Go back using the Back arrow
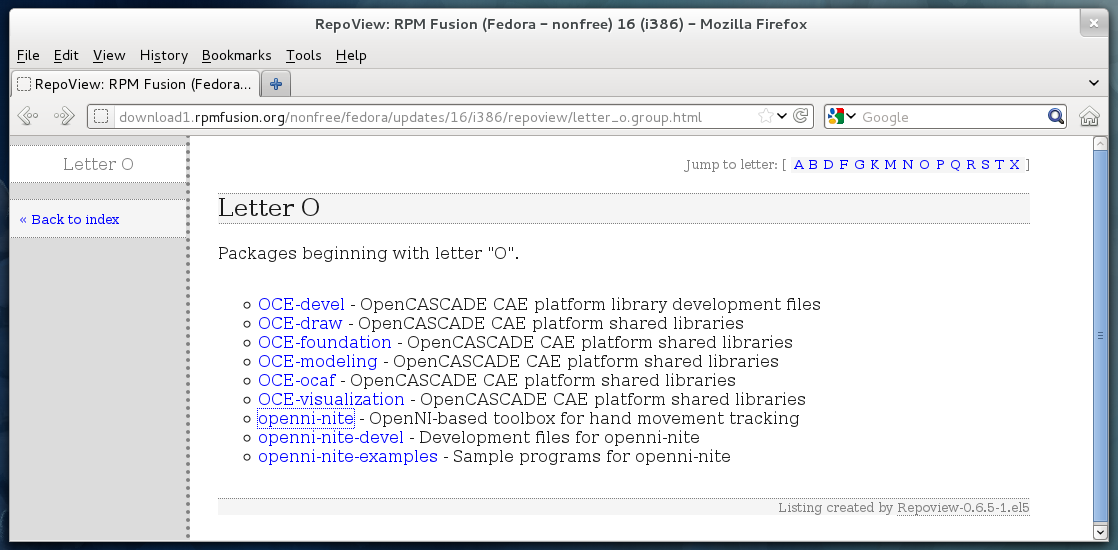 (28, 116)
